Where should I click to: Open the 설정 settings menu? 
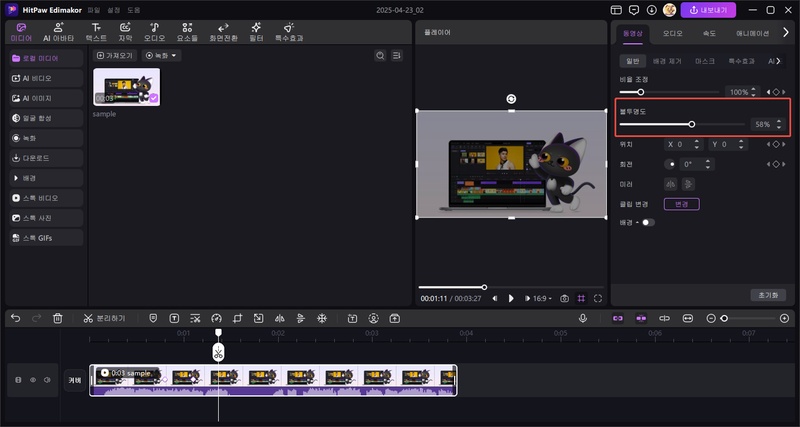(113, 10)
